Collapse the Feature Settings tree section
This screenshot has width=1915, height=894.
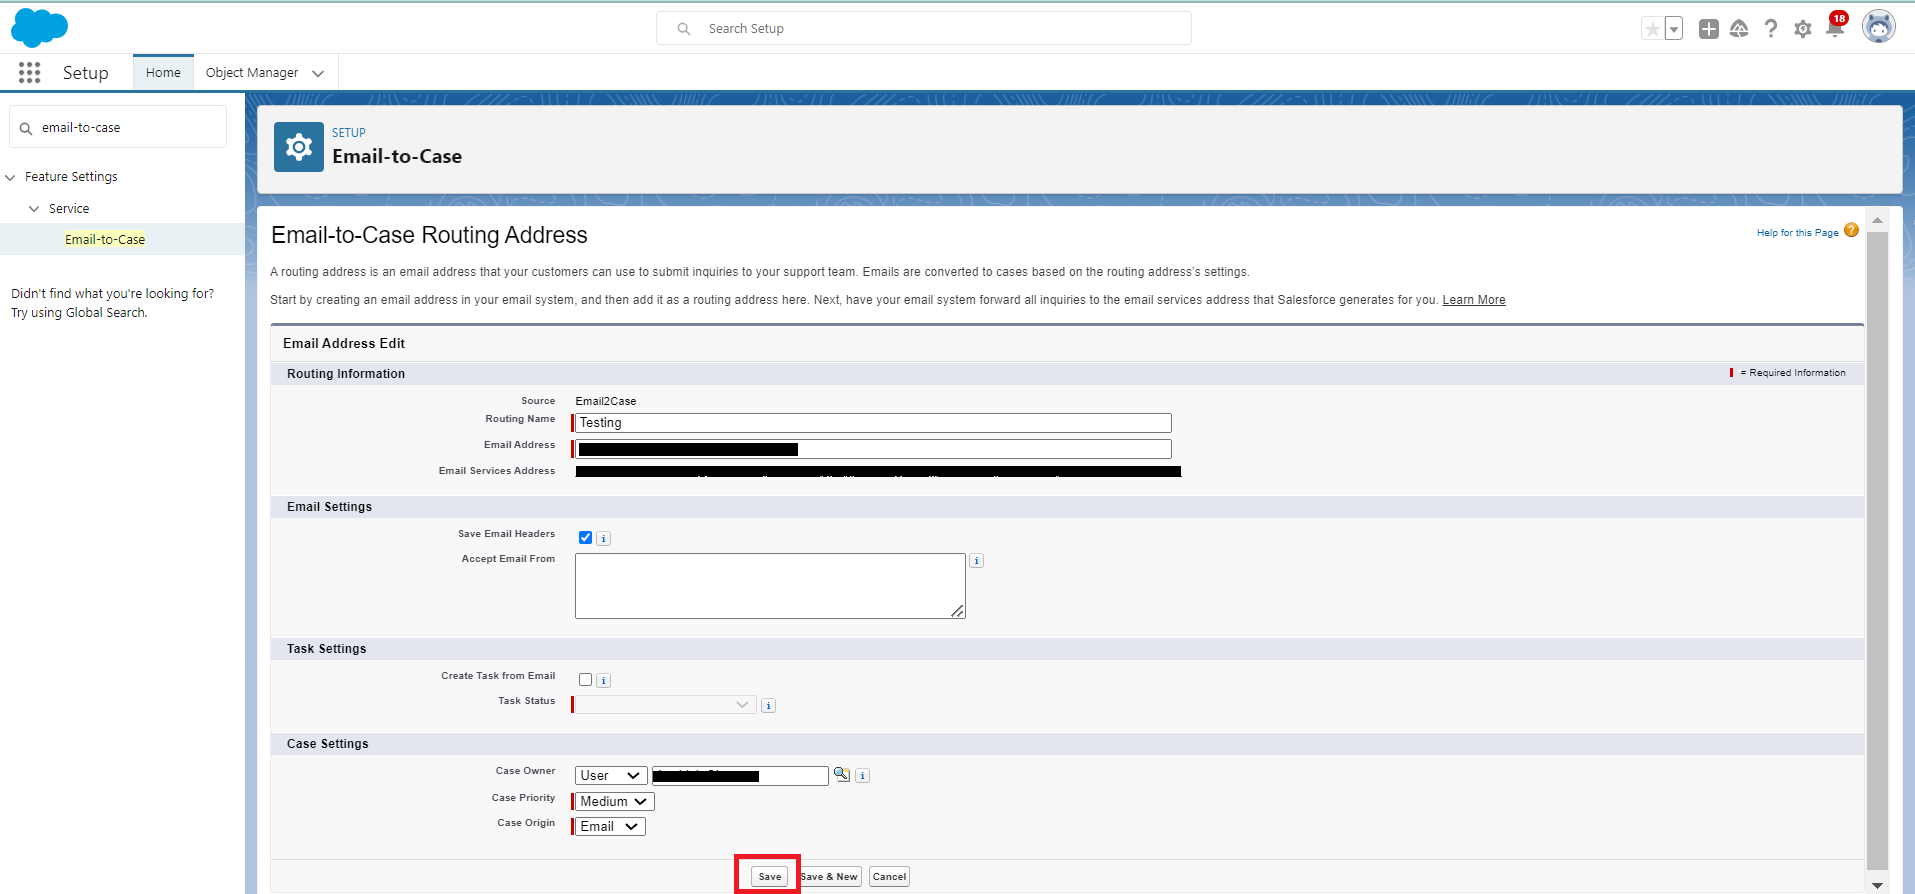[11, 177]
